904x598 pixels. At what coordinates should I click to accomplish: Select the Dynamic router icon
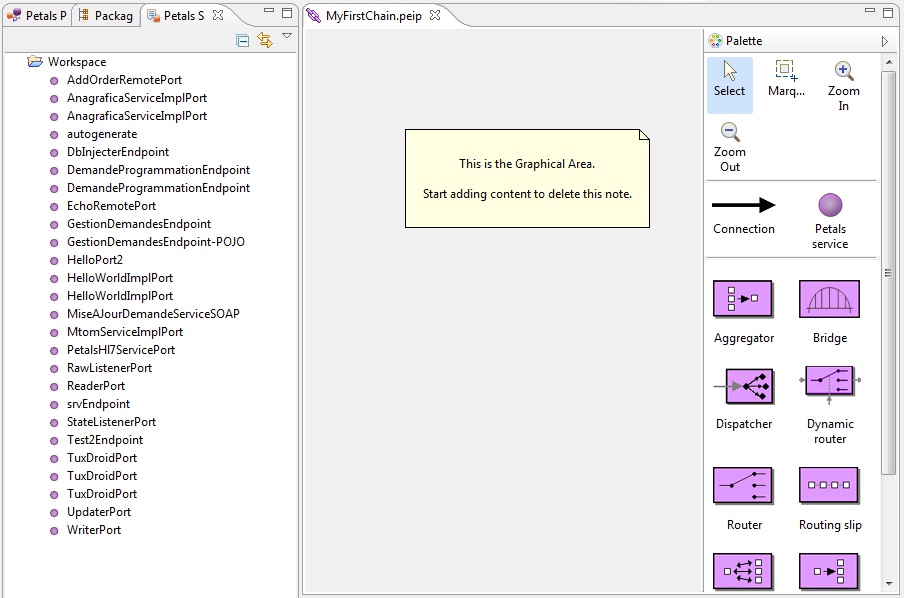click(829, 385)
